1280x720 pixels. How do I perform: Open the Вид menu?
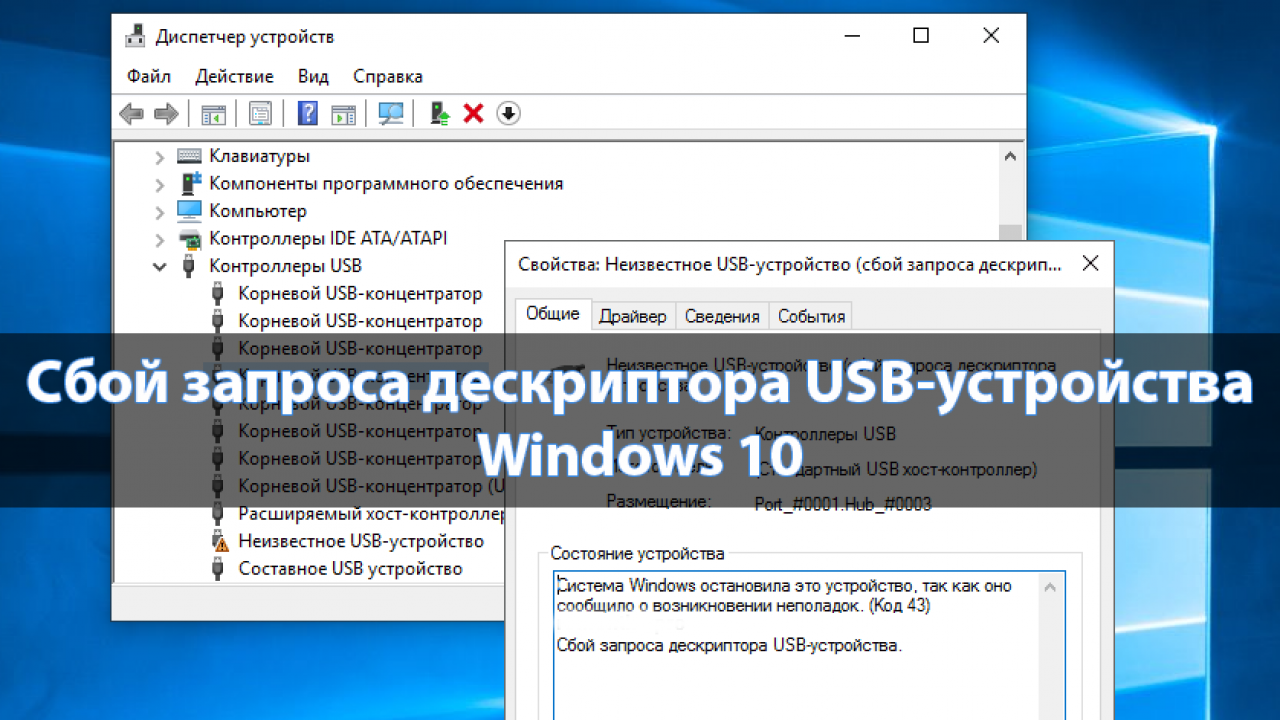[313, 76]
